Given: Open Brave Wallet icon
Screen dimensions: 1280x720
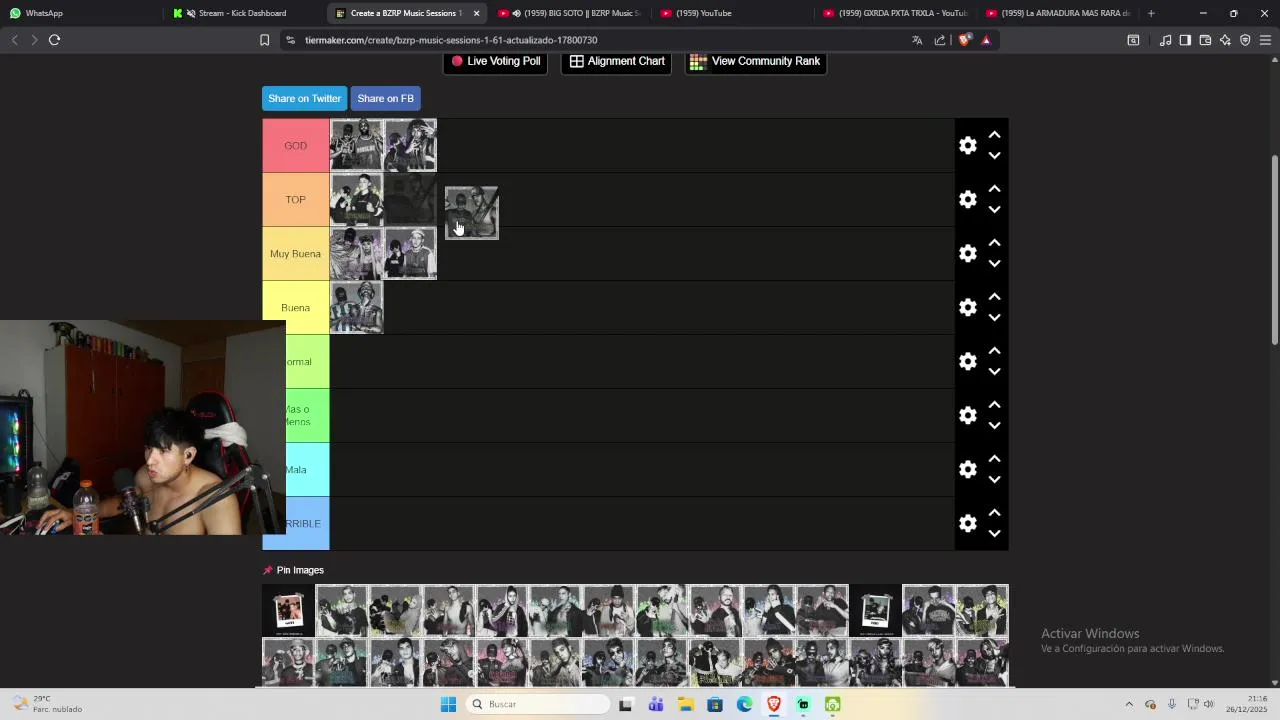Looking at the screenshot, I should [x=1205, y=40].
